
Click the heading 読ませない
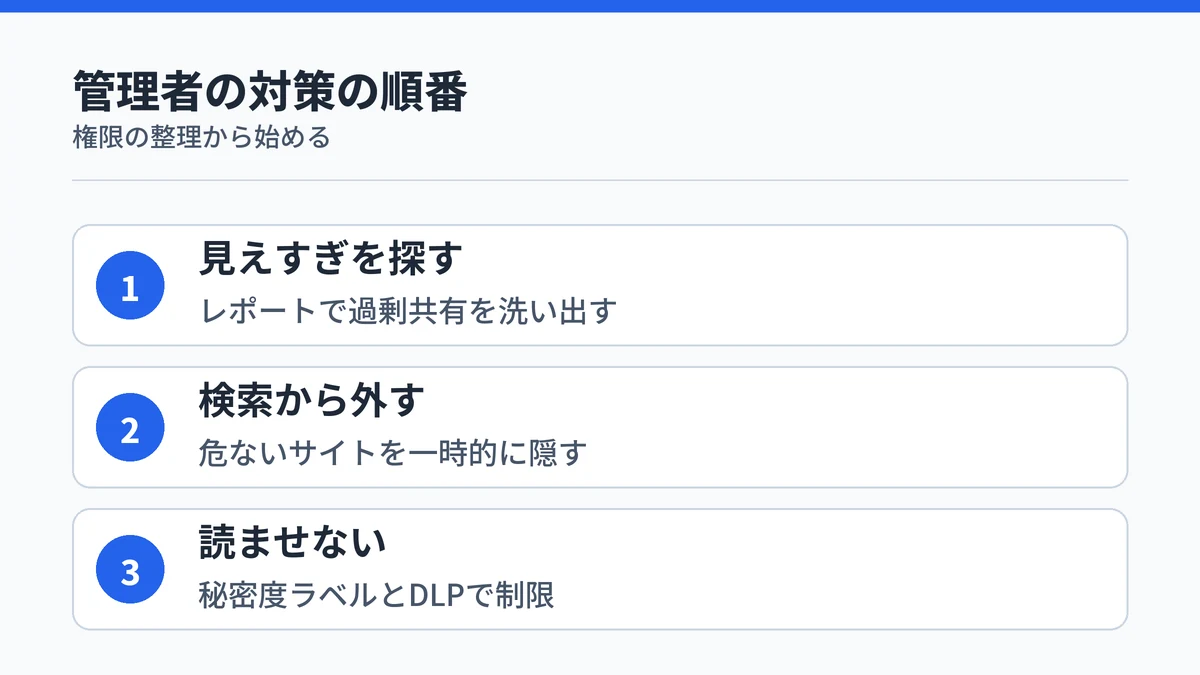(x=294, y=543)
